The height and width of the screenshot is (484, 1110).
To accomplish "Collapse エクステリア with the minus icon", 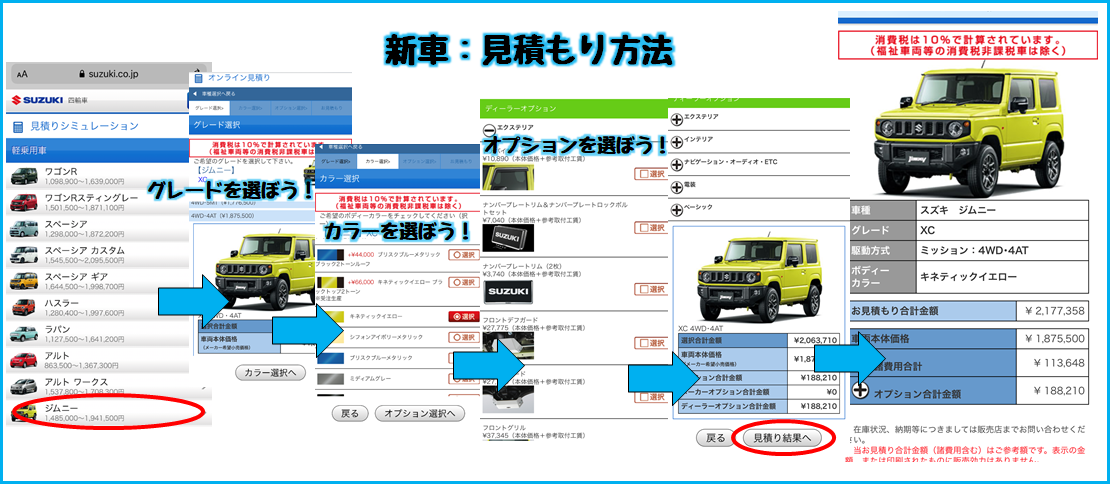I will (x=488, y=129).
